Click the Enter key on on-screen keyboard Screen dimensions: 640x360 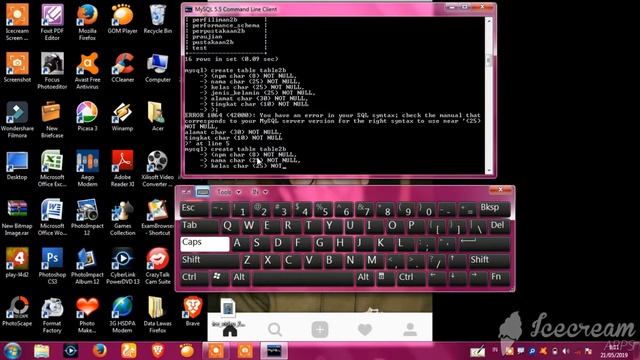click(484, 244)
